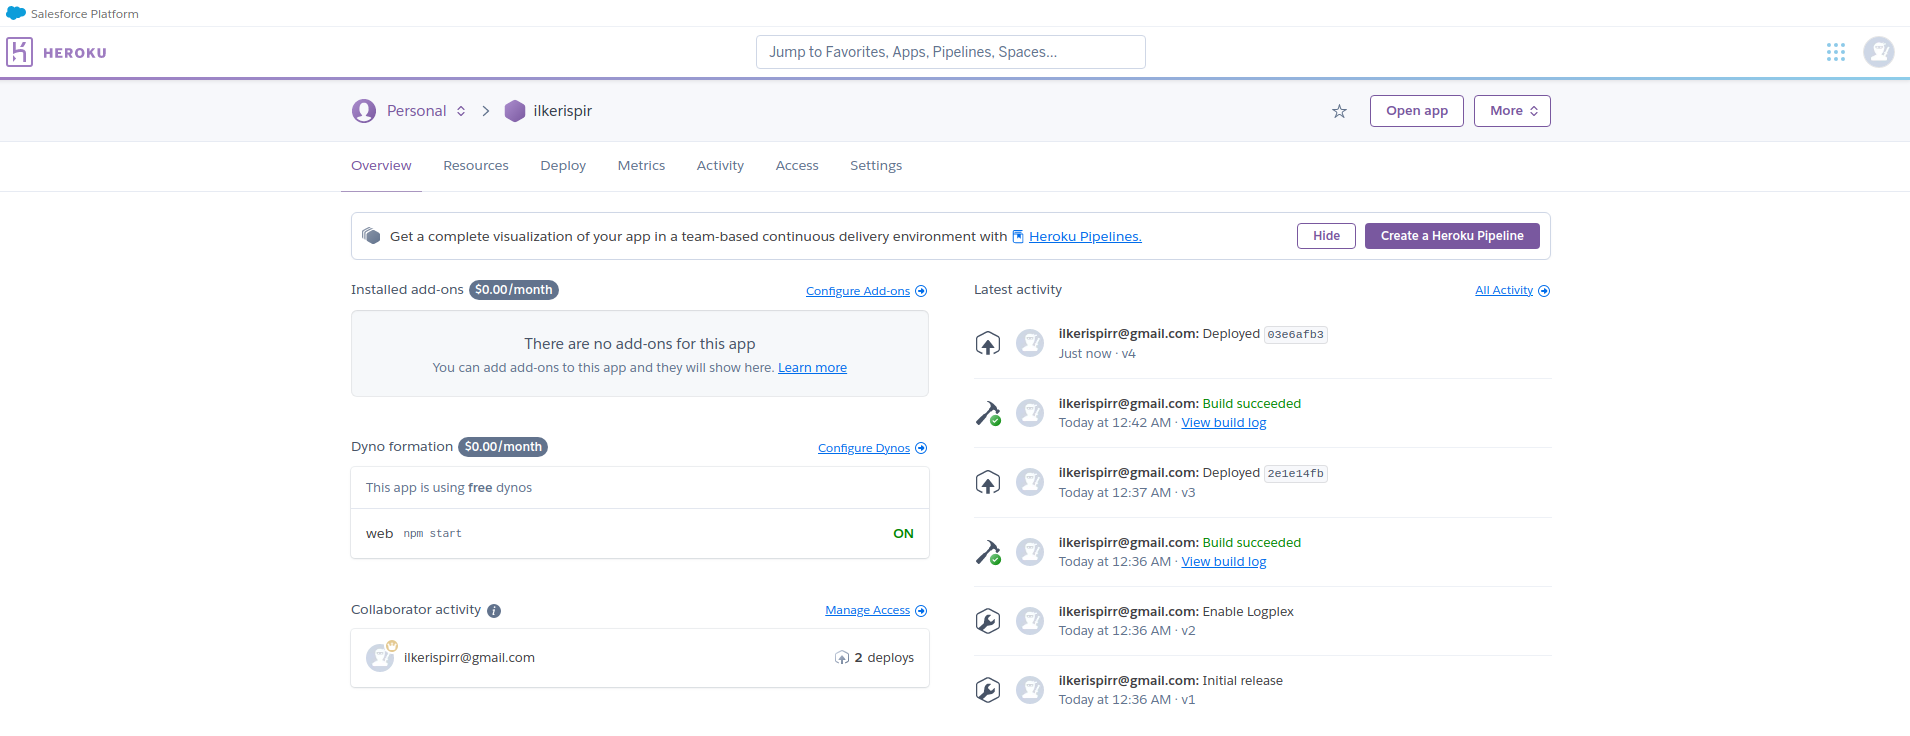Hide the pipeline banner
Viewport: 1910px width, 736px height.
(x=1327, y=236)
